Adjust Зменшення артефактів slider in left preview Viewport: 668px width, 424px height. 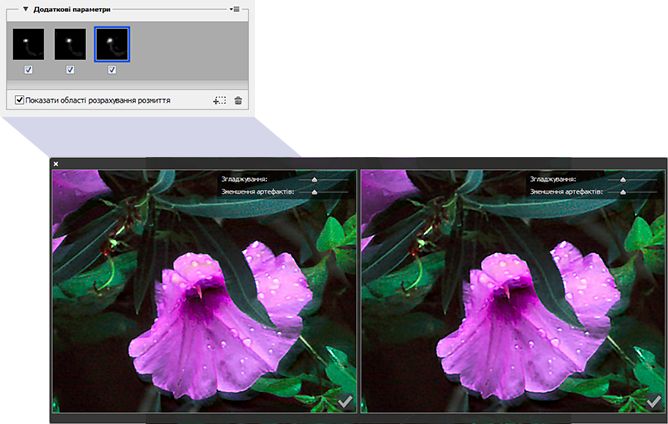314,192
